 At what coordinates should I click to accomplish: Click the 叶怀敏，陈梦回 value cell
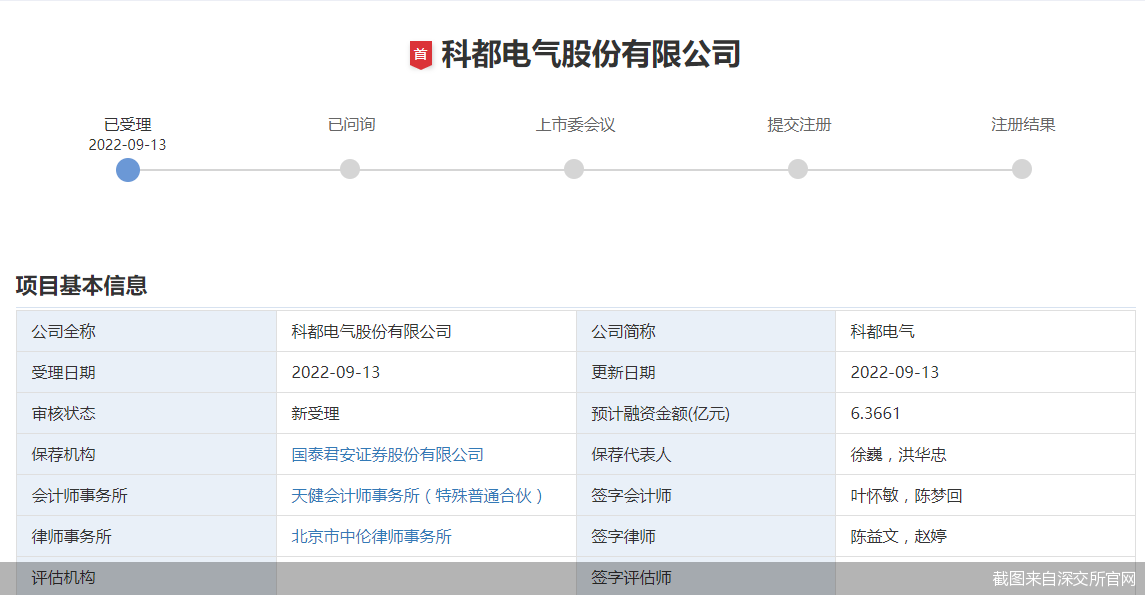pos(985,495)
